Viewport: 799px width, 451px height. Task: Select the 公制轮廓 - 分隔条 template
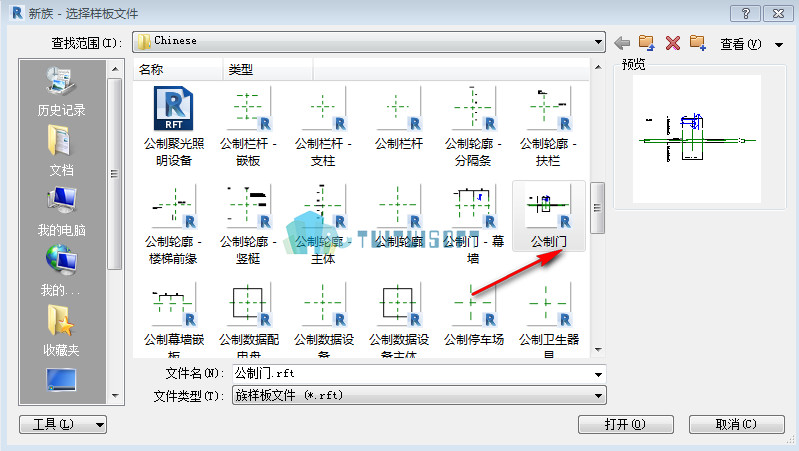(473, 127)
